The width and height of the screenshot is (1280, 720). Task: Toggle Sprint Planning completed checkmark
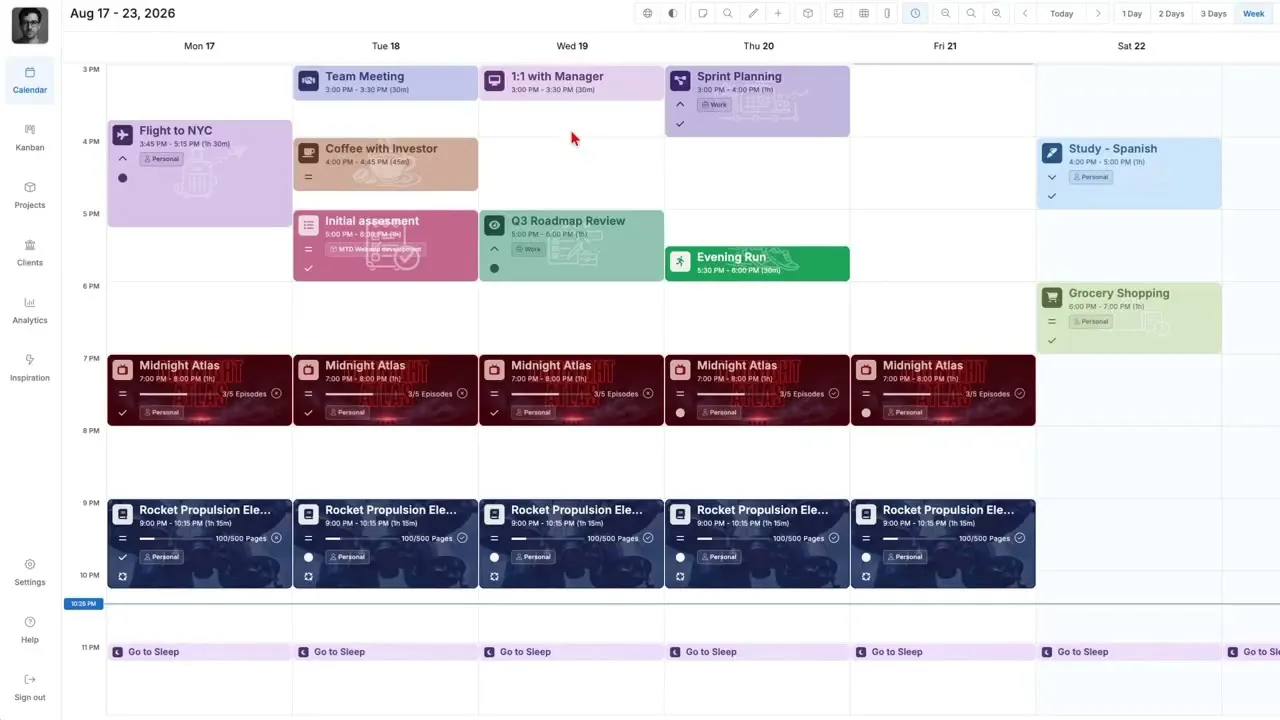[x=680, y=124]
